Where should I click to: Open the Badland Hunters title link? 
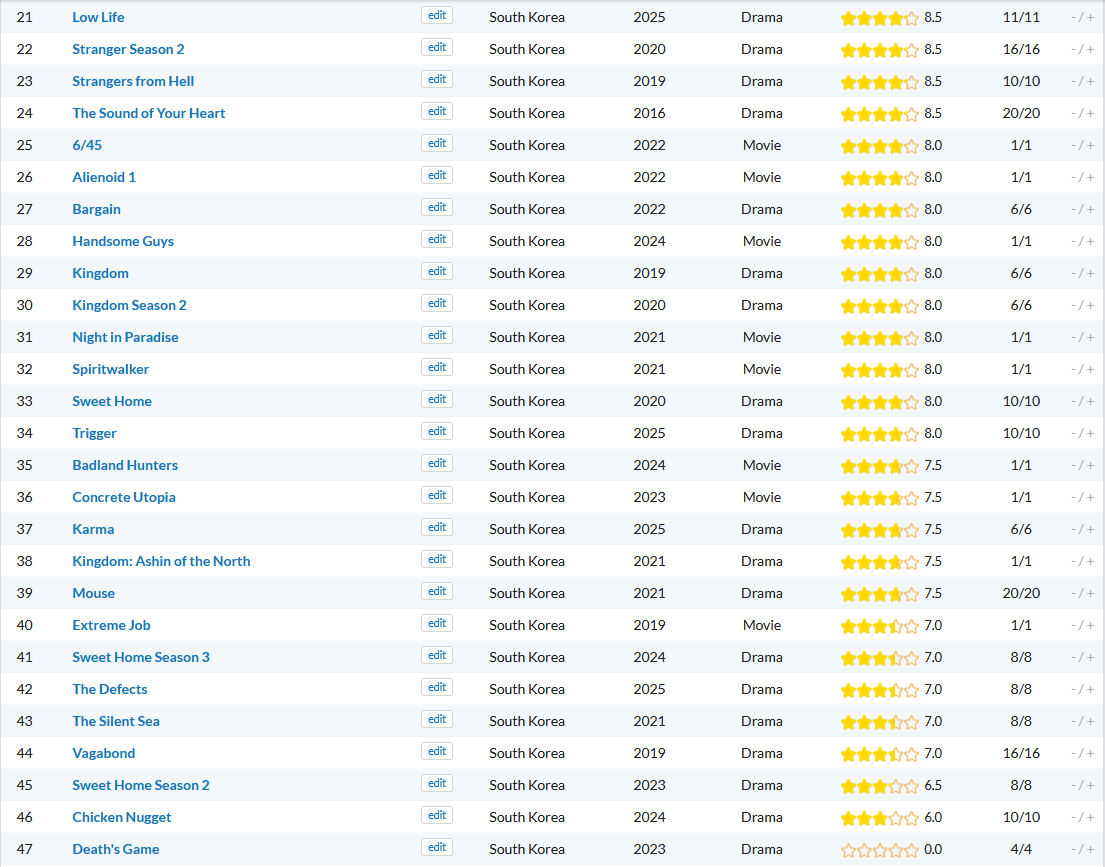[x=125, y=465]
